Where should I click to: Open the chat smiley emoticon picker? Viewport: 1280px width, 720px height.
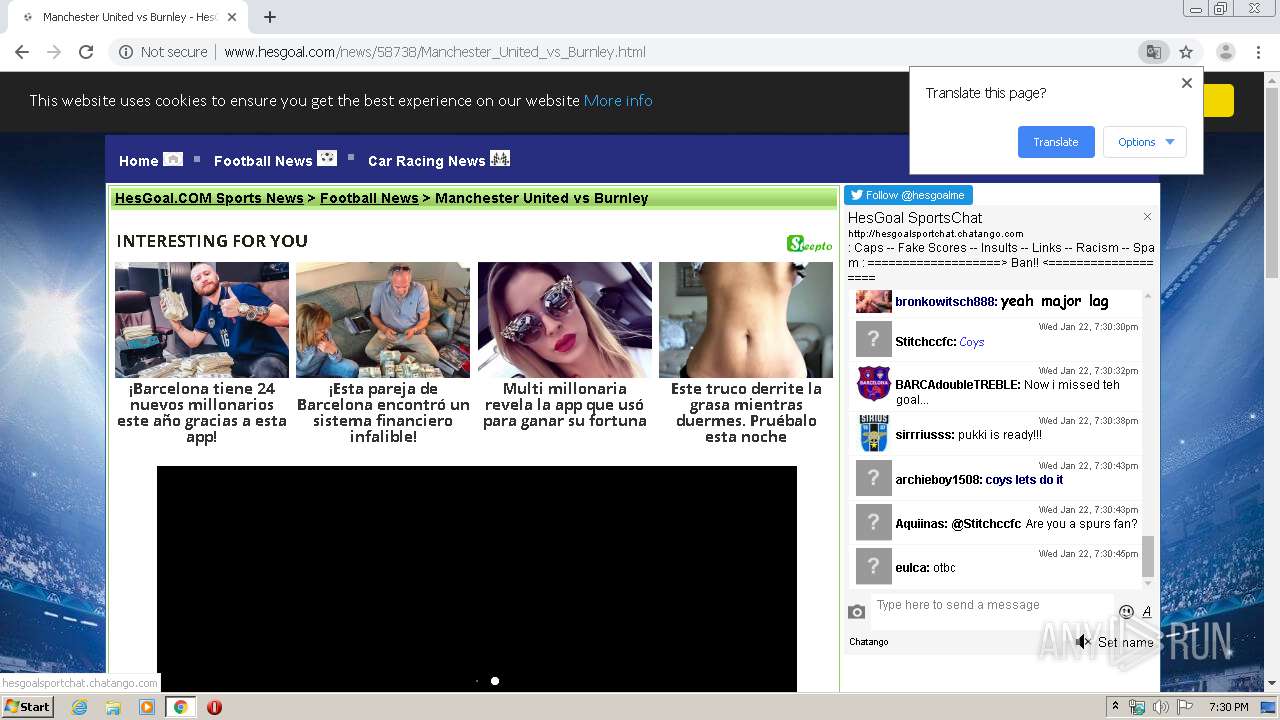(1126, 611)
